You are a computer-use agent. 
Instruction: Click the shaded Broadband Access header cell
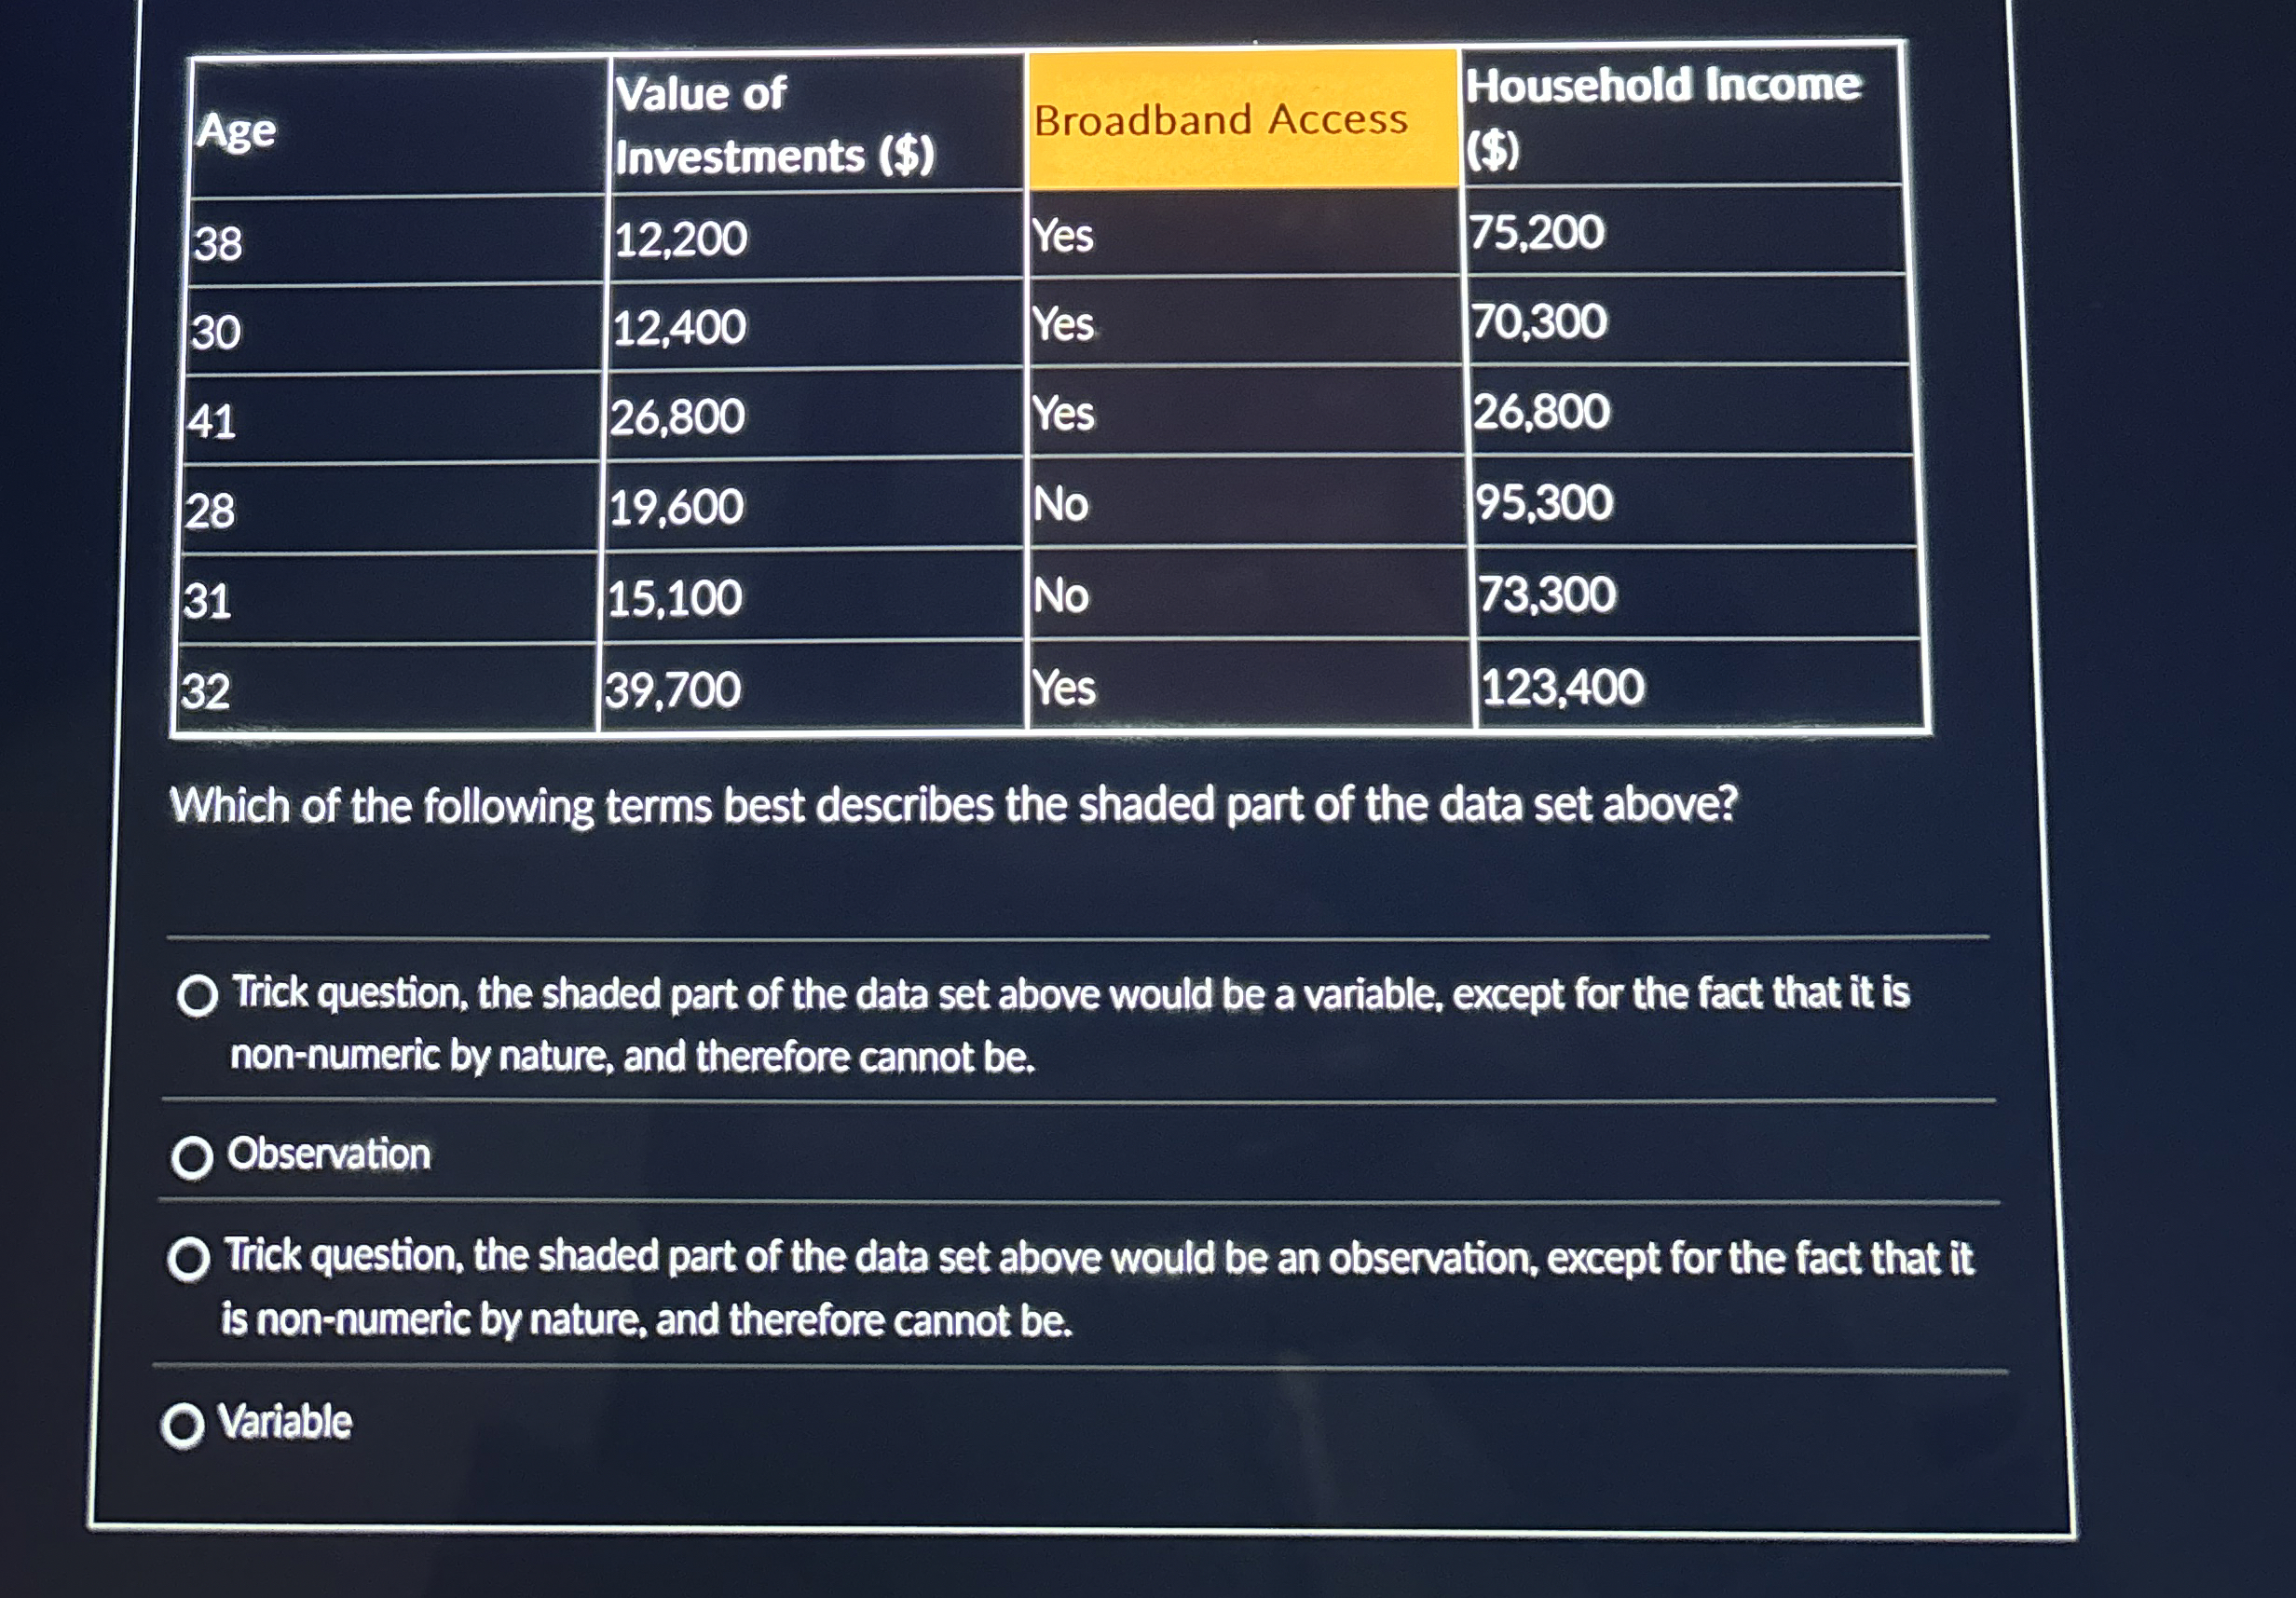pyautogui.click(x=1243, y=119)
